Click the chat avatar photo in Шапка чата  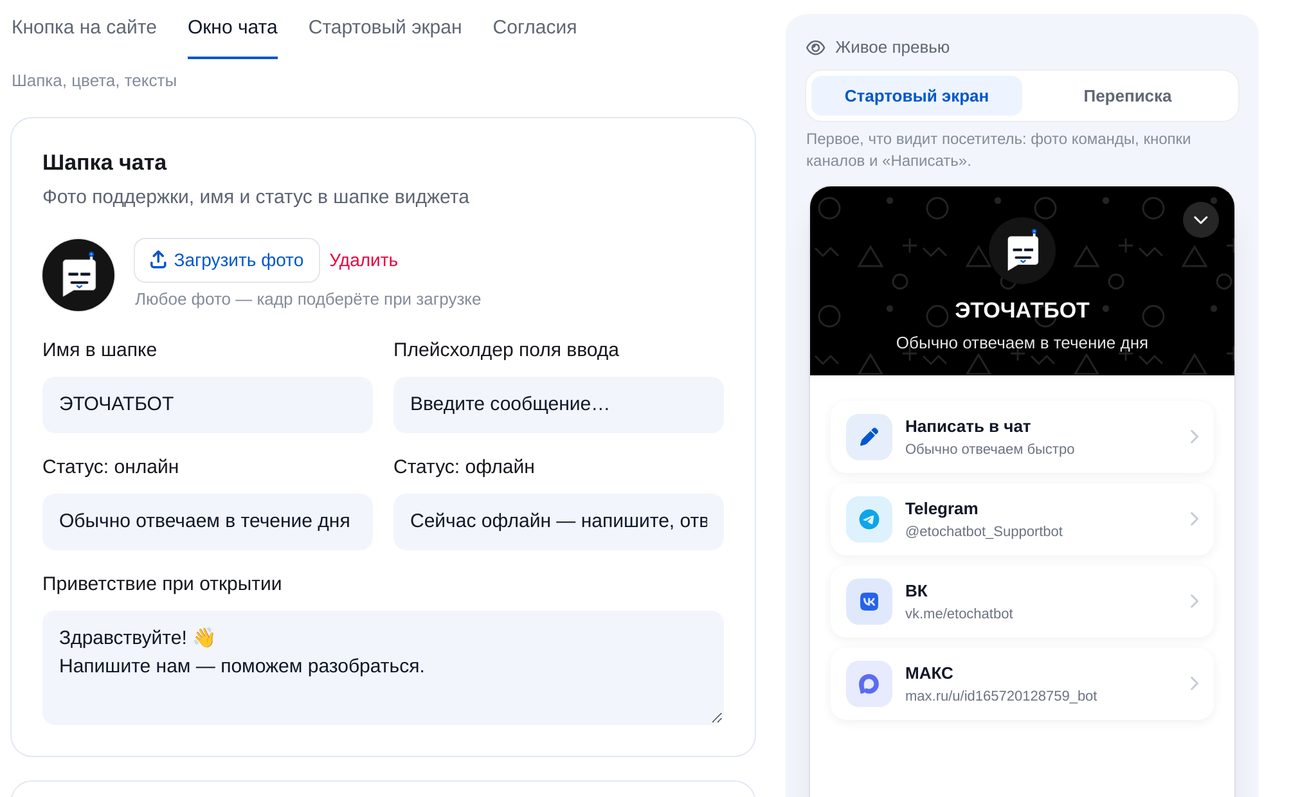78,275
